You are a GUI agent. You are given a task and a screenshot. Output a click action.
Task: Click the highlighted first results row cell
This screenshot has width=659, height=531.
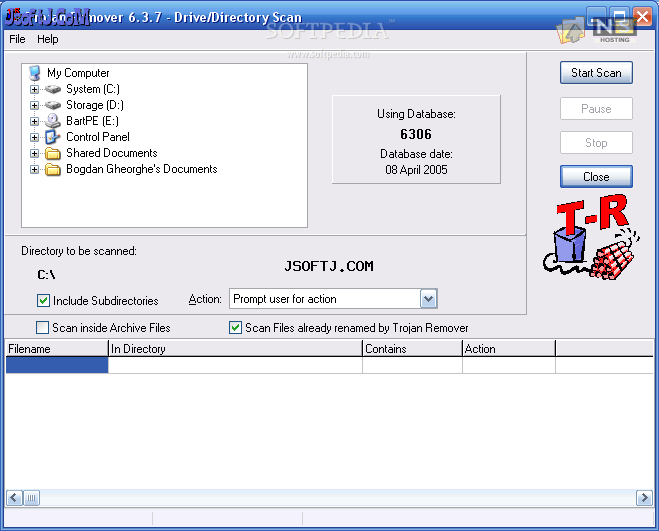click(x=57, y=365)
